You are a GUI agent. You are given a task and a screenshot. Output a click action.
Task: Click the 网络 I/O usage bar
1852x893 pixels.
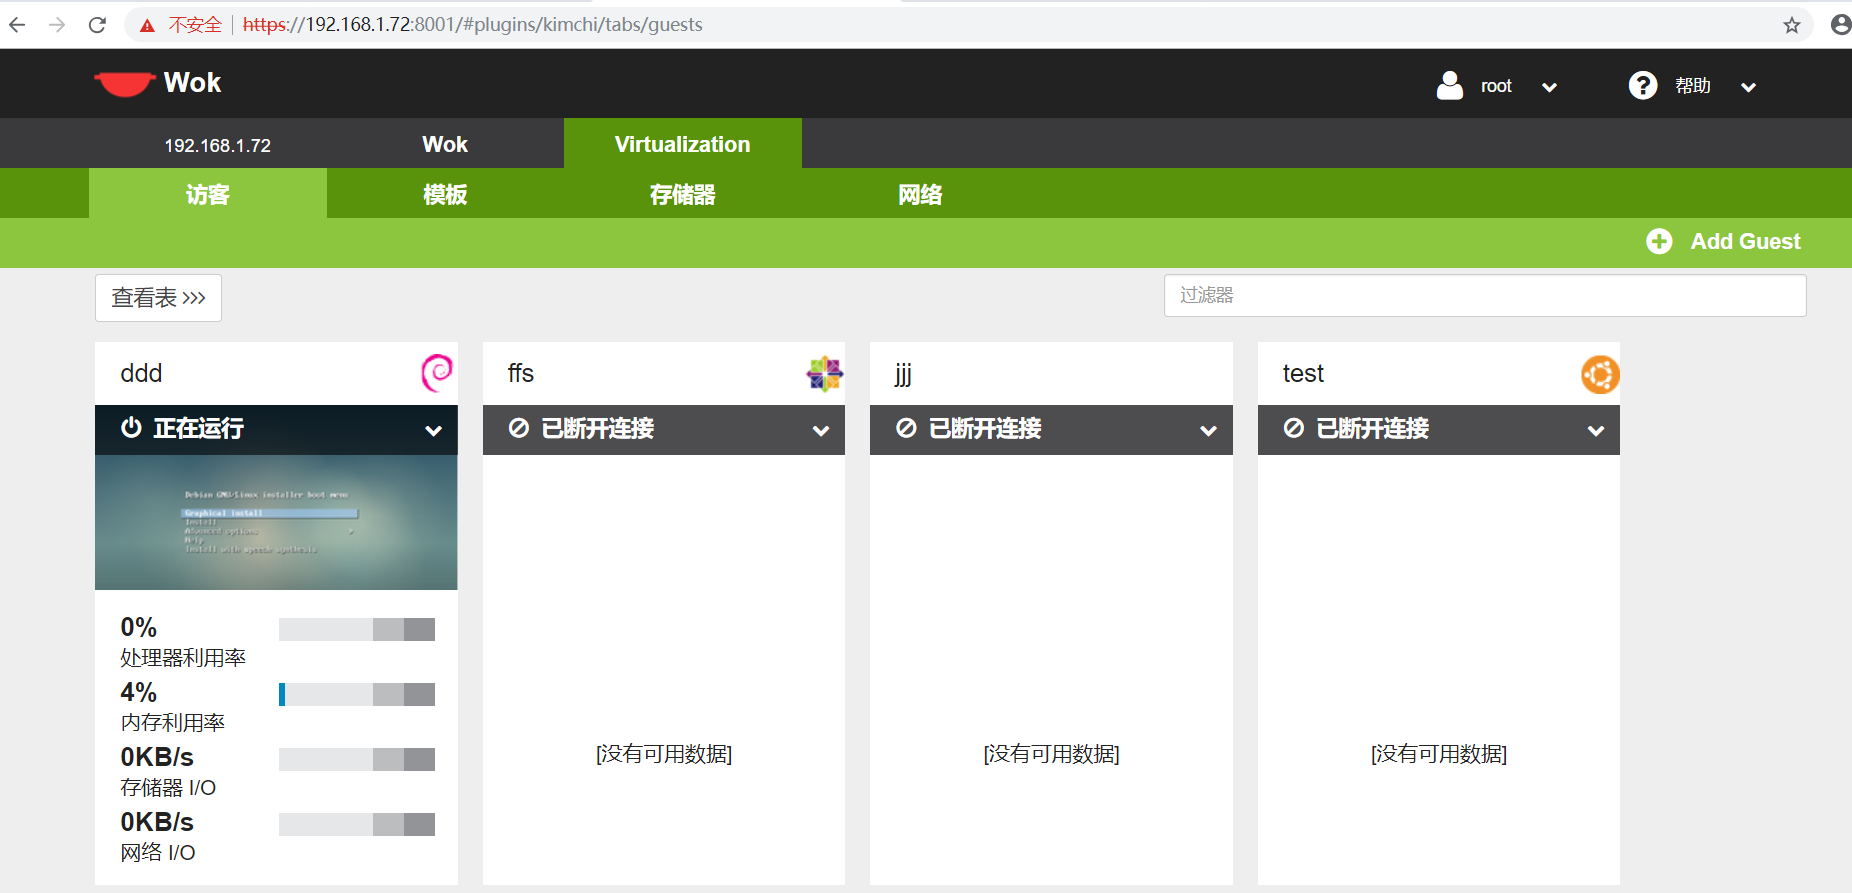pos(357,824)
